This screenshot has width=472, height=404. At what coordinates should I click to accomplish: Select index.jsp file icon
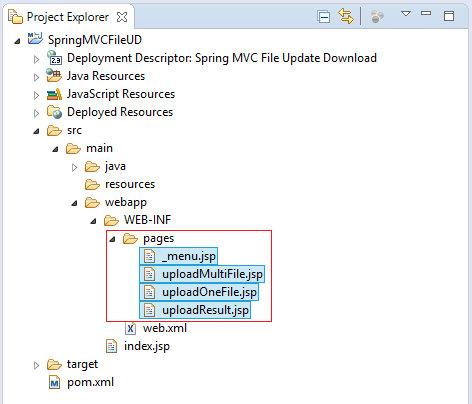[x=111, y=346]
